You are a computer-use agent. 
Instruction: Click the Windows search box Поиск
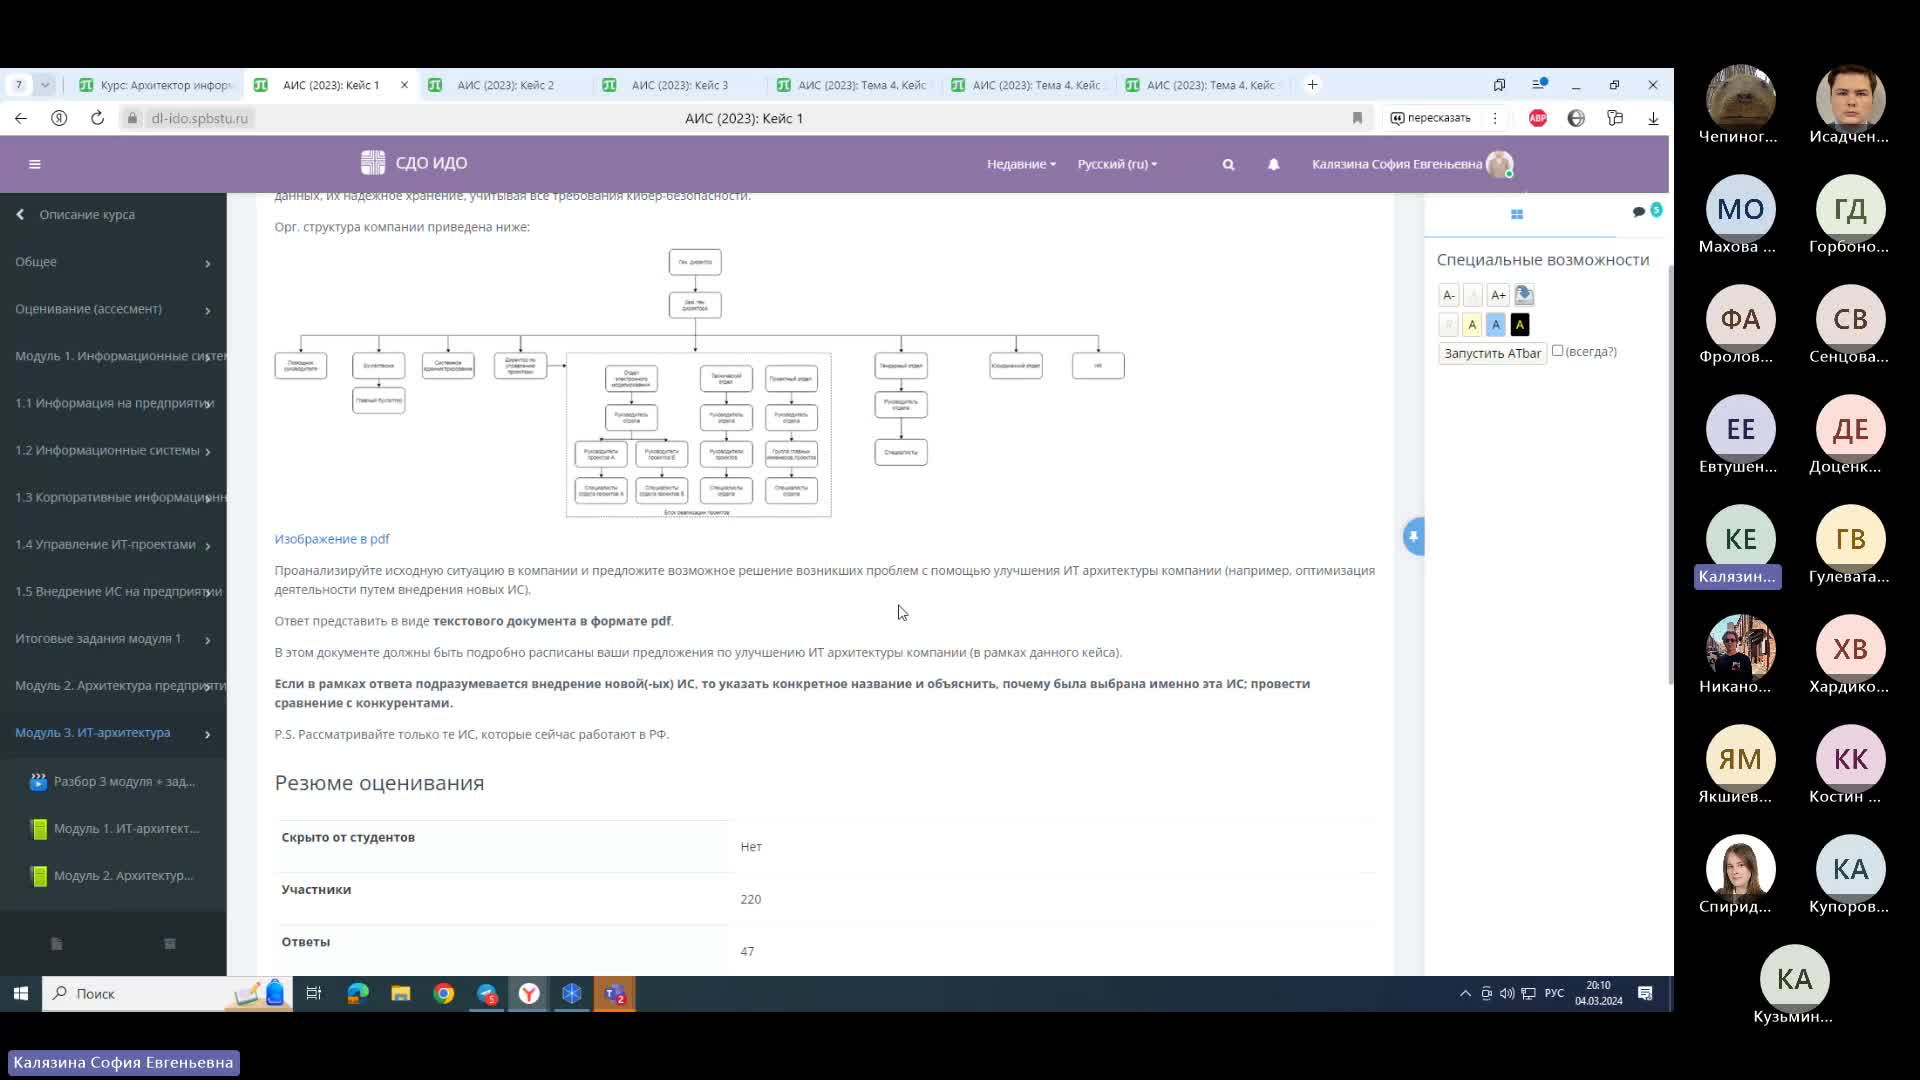167,993
